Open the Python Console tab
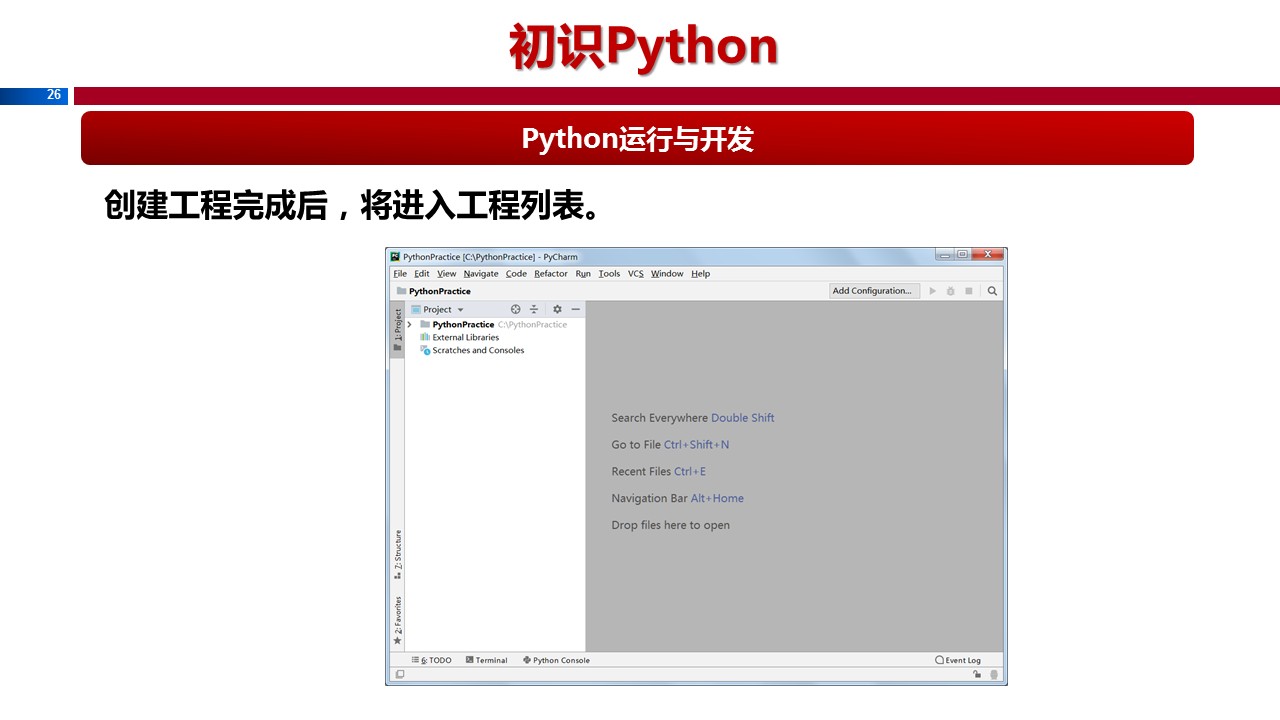This screenshot has width=1280, height=720. [x=557, y=660]
